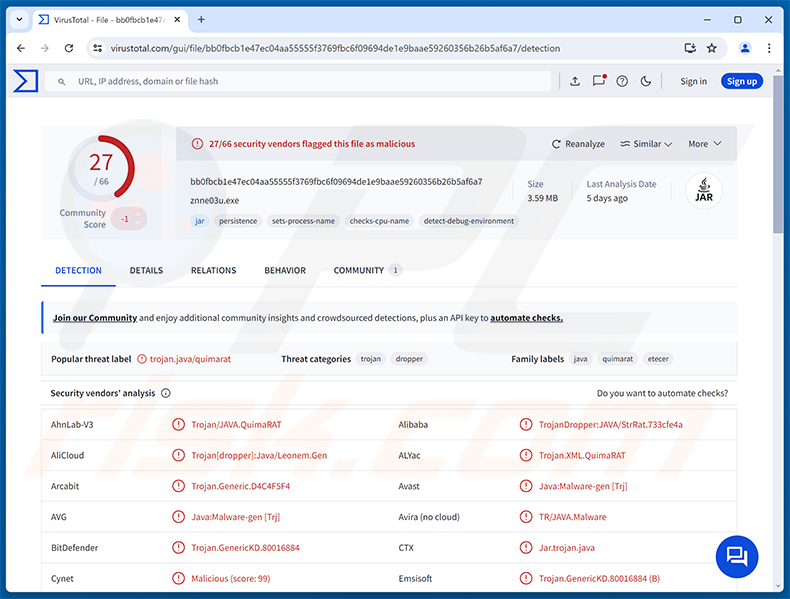Click the malicious warning icon in banner

point(197,144)
